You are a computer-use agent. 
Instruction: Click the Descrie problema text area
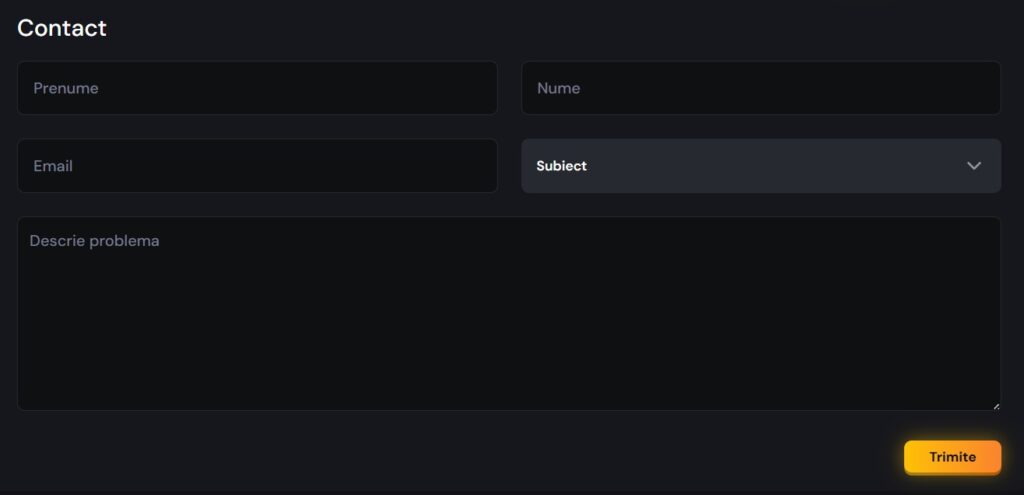point(509,313)
